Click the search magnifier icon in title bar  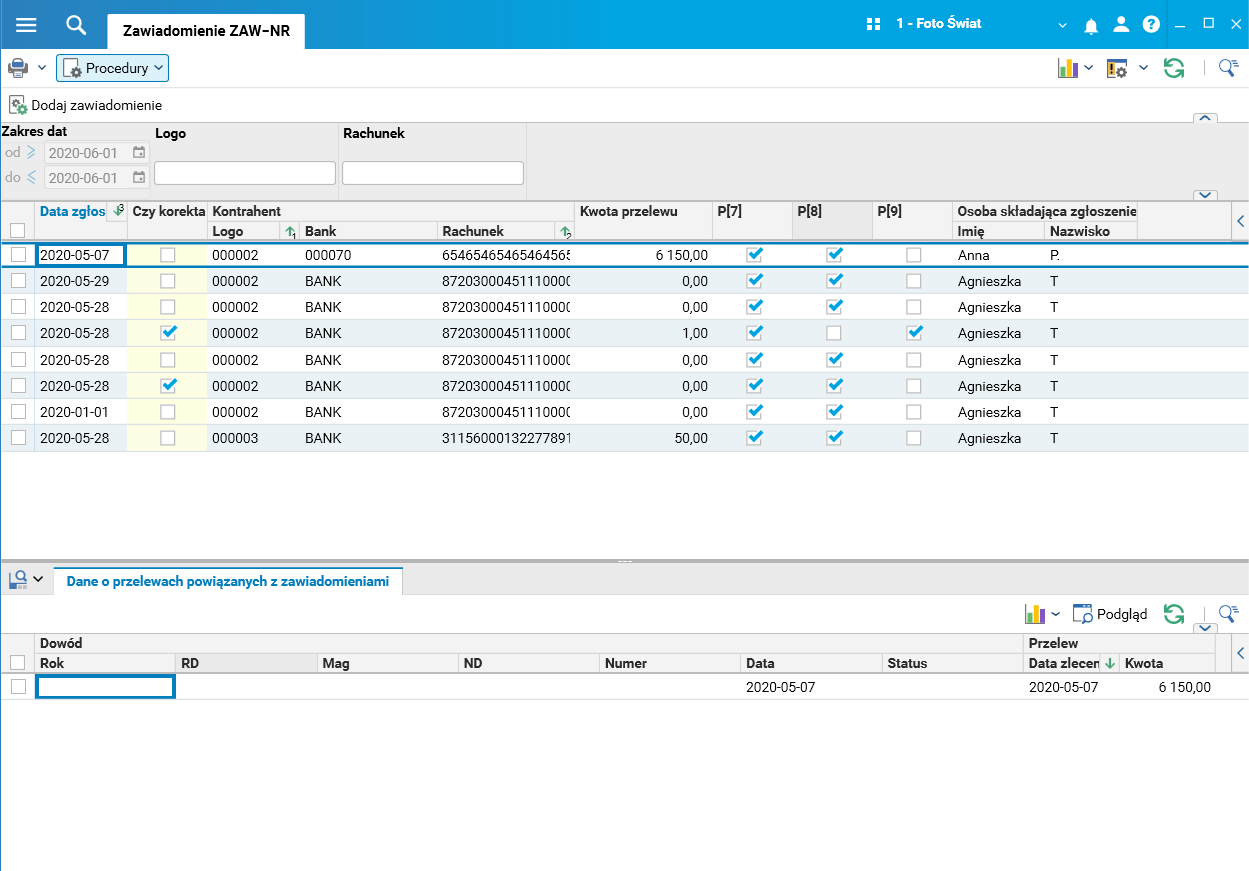(x=76, y=24)
